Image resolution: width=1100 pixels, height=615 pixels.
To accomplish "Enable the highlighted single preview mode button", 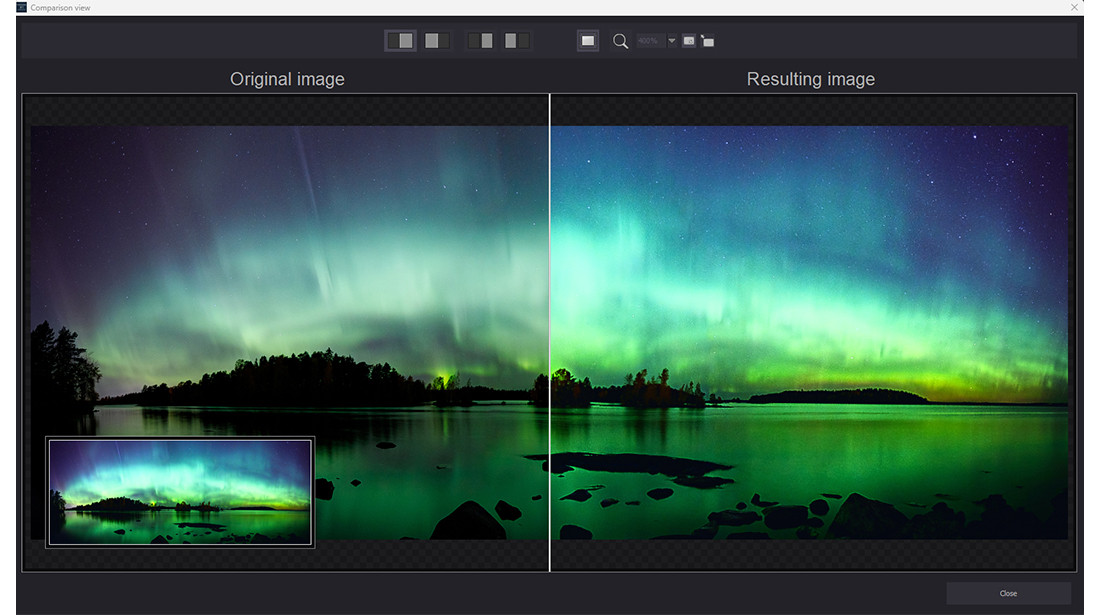I will coord(587,40).
